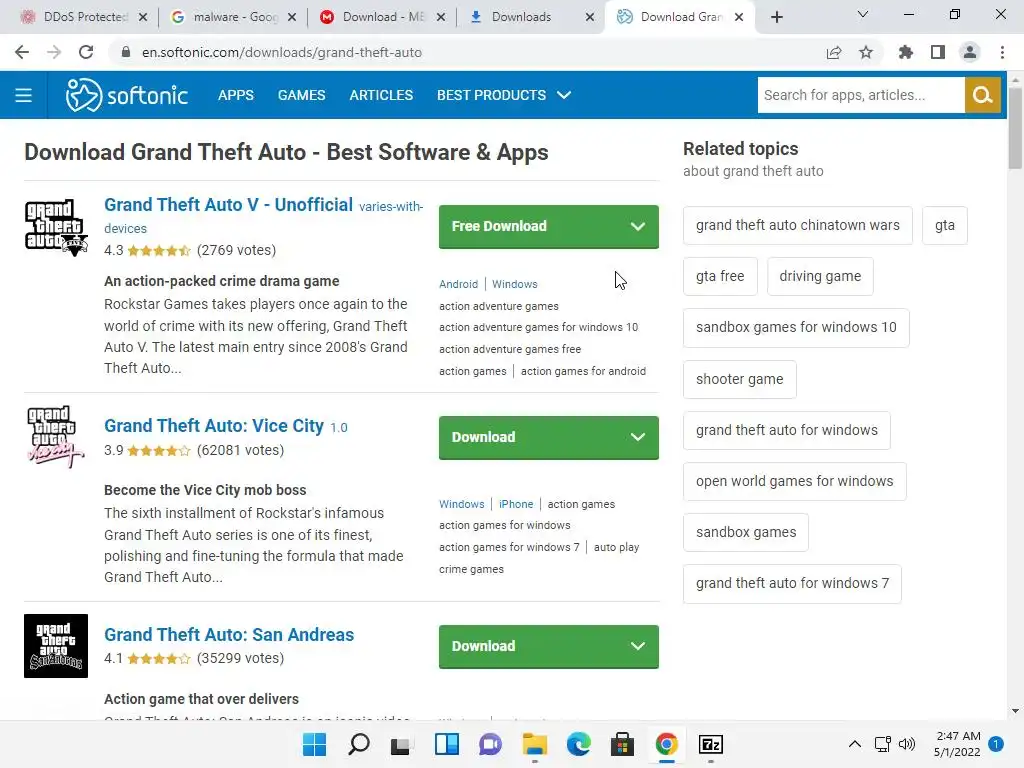Open Grand Theft Auto V - Unofficial link
Screen dimensions: 1024x768
[x=229, y=205]
